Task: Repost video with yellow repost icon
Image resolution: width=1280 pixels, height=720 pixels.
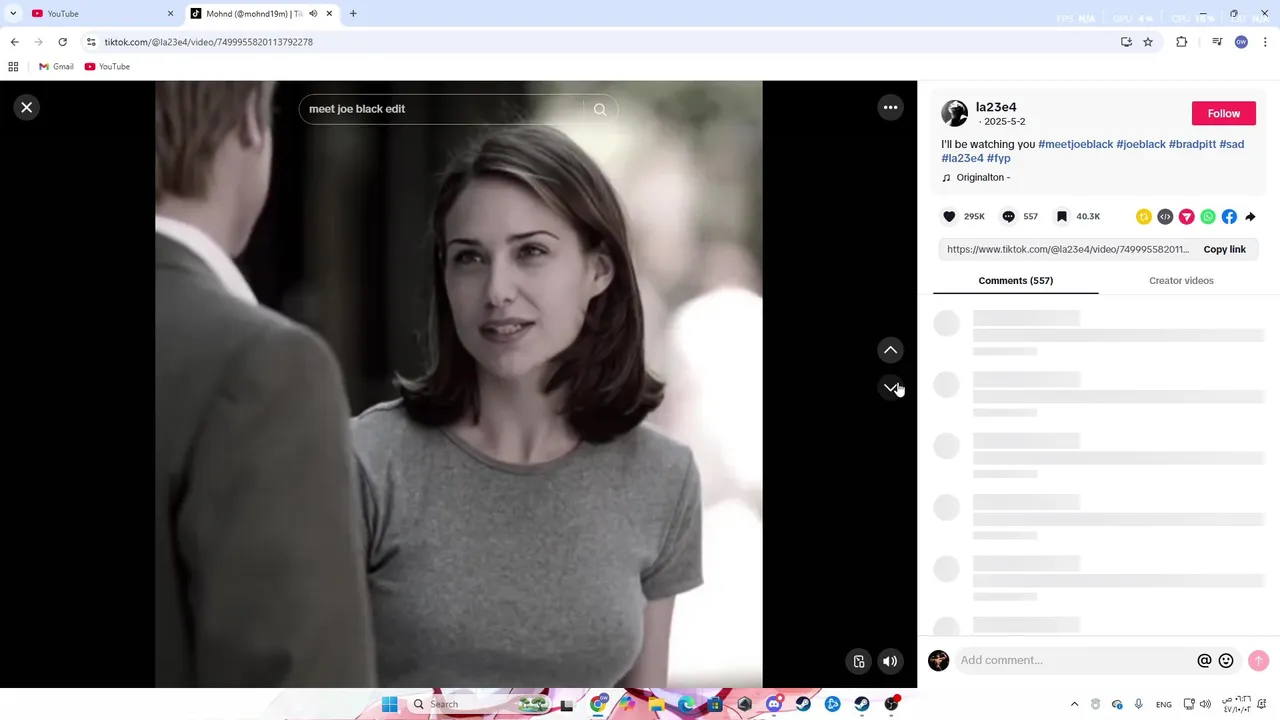Action: pos(1144,216)
